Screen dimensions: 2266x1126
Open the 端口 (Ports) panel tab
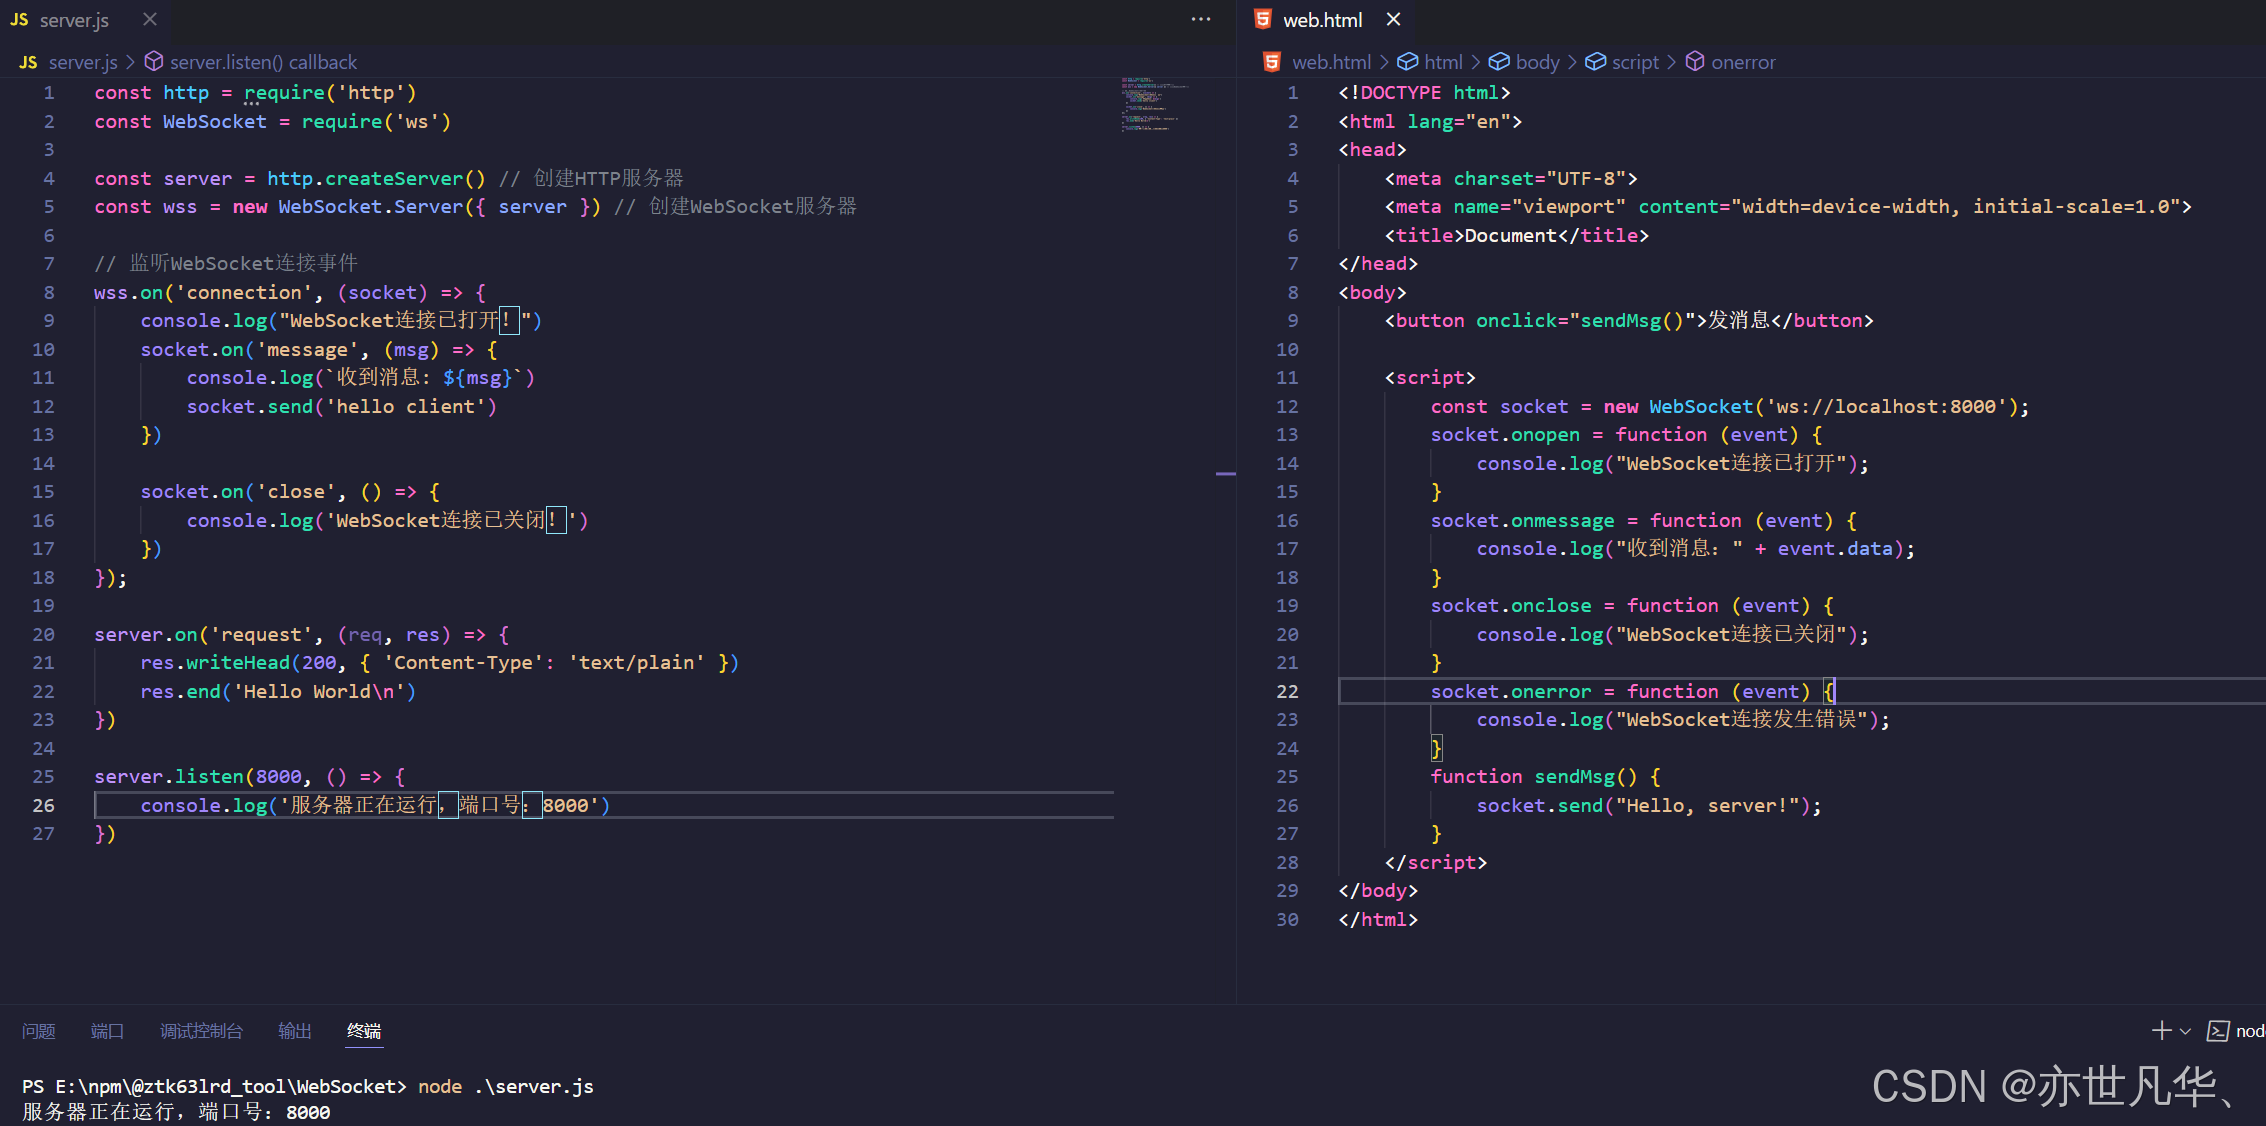pyautogui.click(x=107, y=1031)
